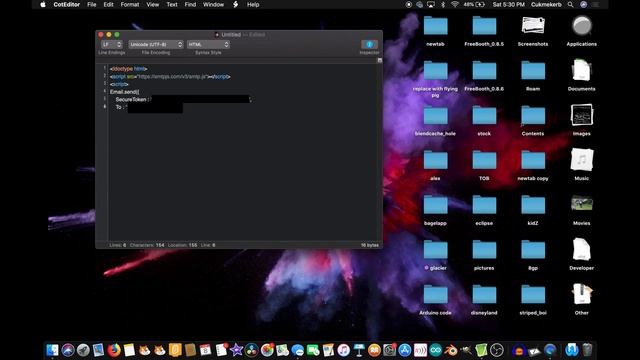
Task: Click the Siri icon in menu bar
Action: (584, 4)
